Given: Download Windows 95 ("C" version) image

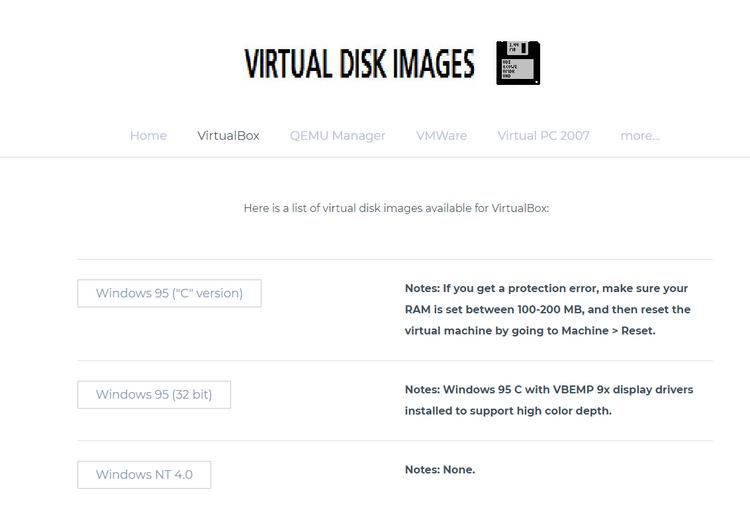Looking at the screenshot, I should 169,293.
